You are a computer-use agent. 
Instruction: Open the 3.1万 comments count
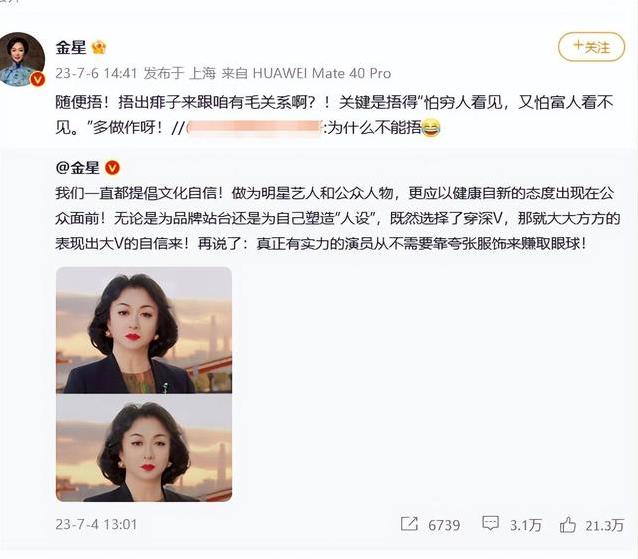click(x=526, y=525)
